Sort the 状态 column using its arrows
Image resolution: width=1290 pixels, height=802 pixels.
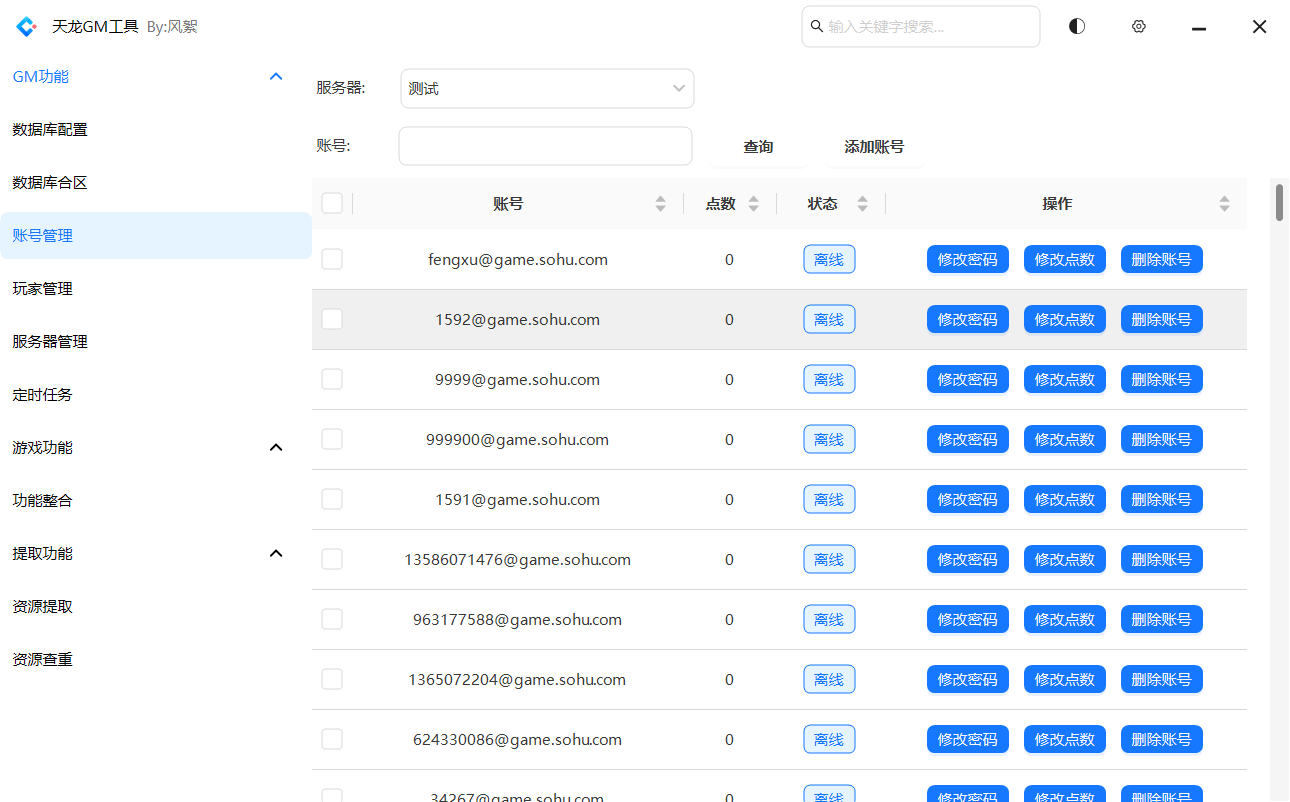pos(862,204)
